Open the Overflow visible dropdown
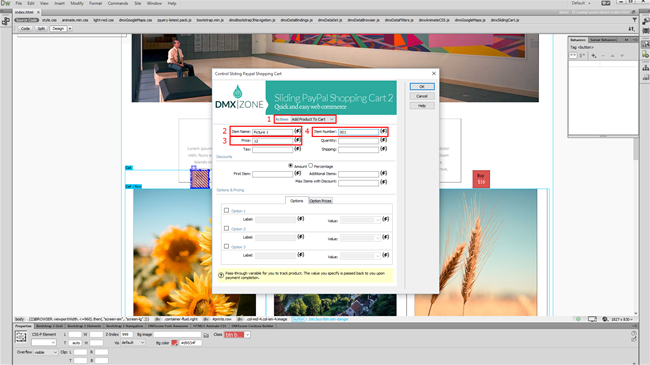650x365 pixels. tap(46, 352)
